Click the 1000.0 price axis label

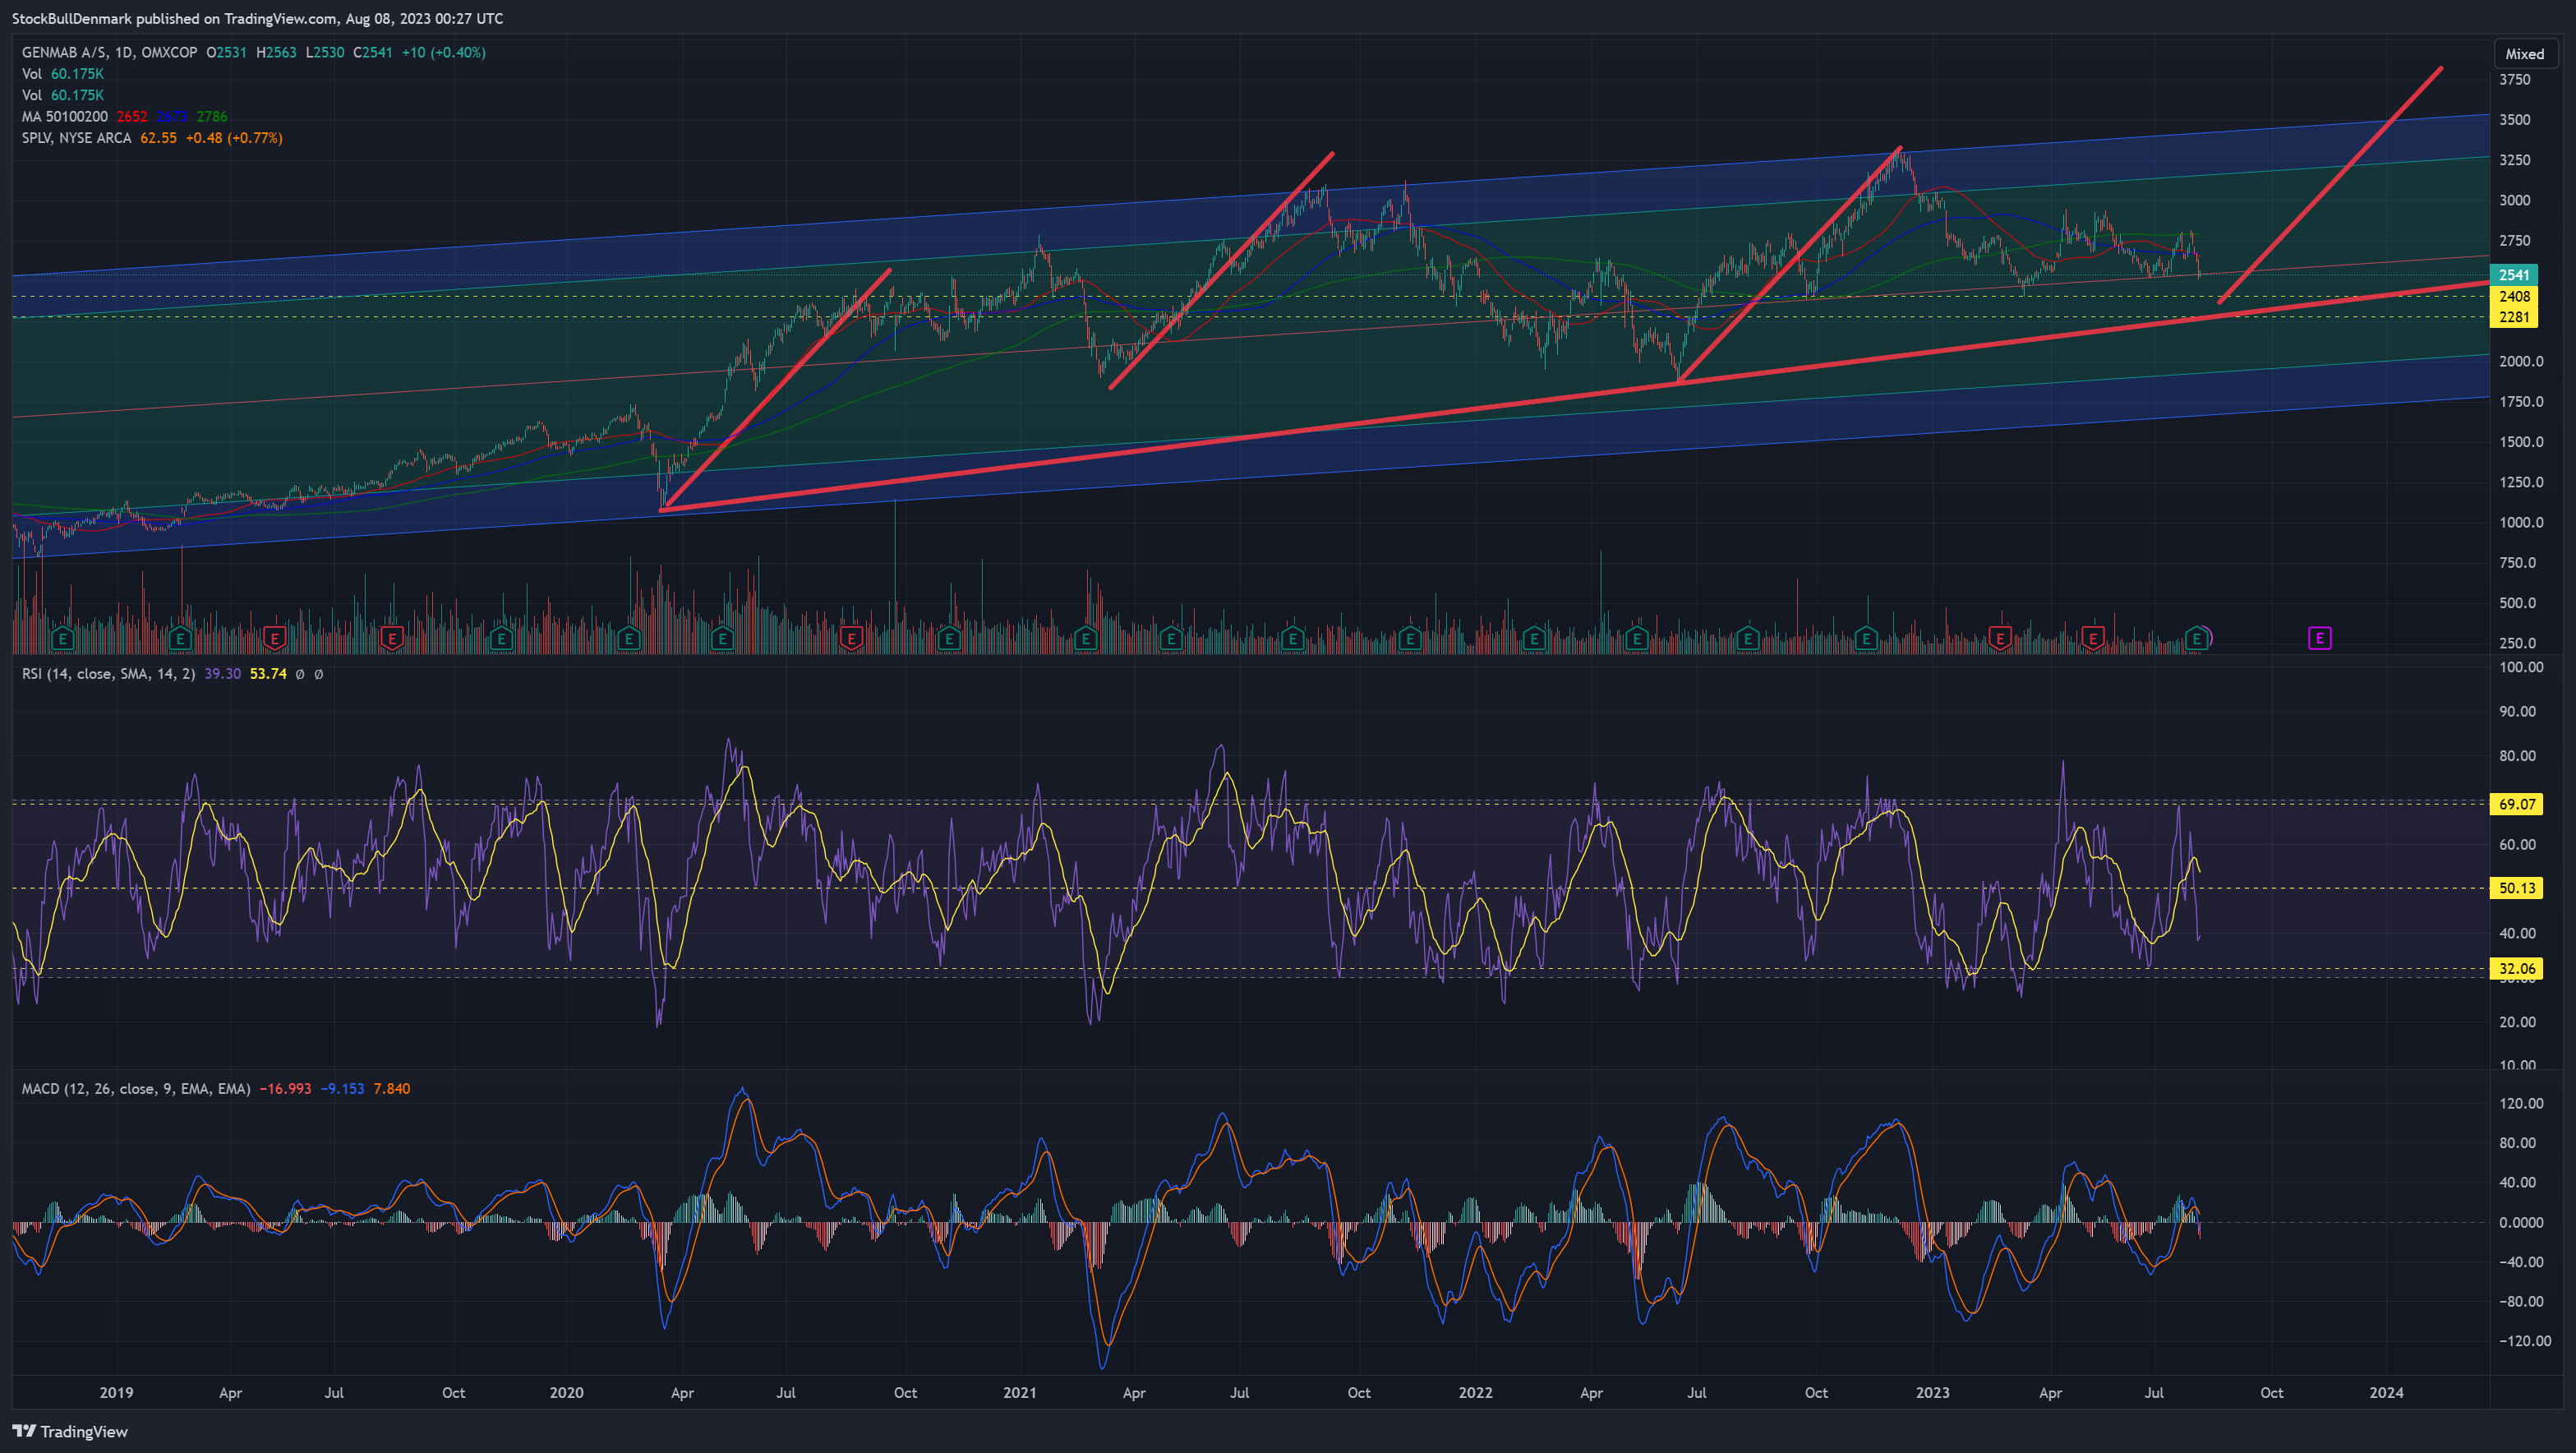pyautogui.click(x=2521, y=522)
